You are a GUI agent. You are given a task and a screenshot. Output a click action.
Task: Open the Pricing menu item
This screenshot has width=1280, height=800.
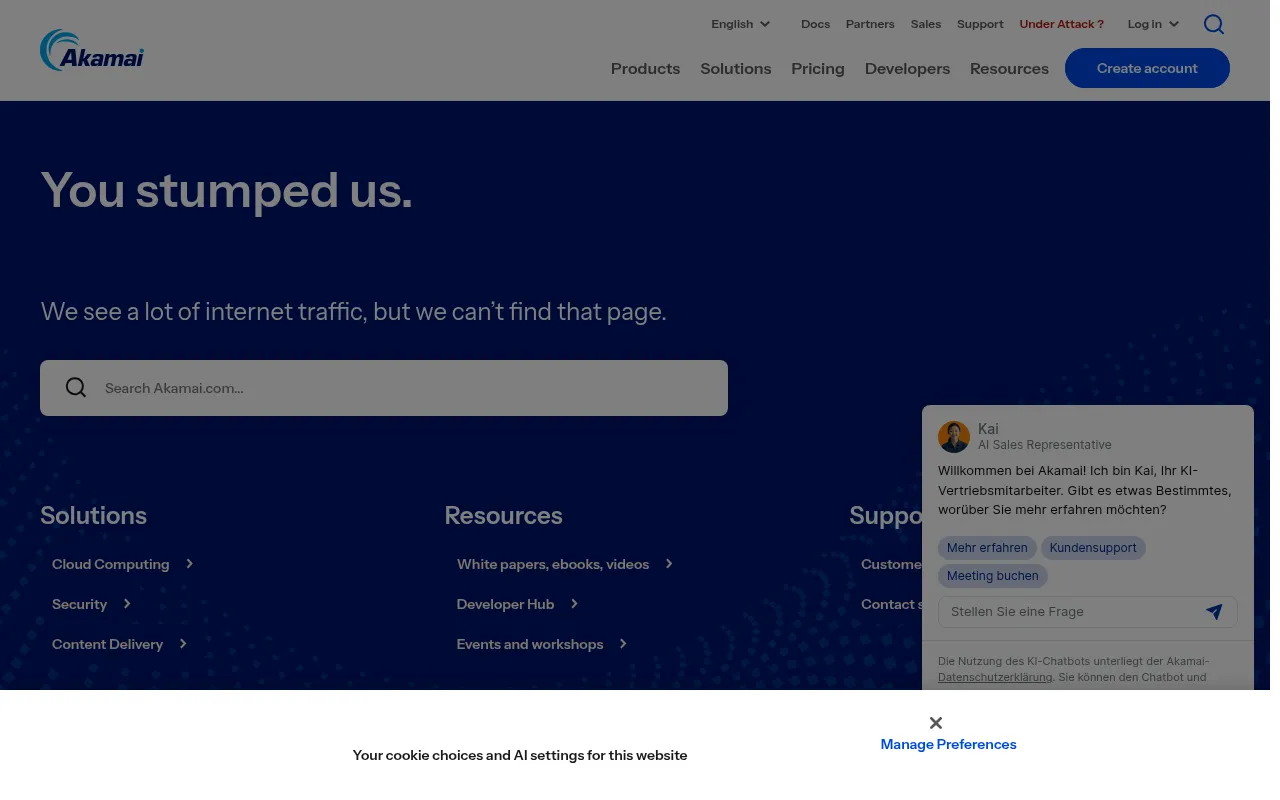818,68
